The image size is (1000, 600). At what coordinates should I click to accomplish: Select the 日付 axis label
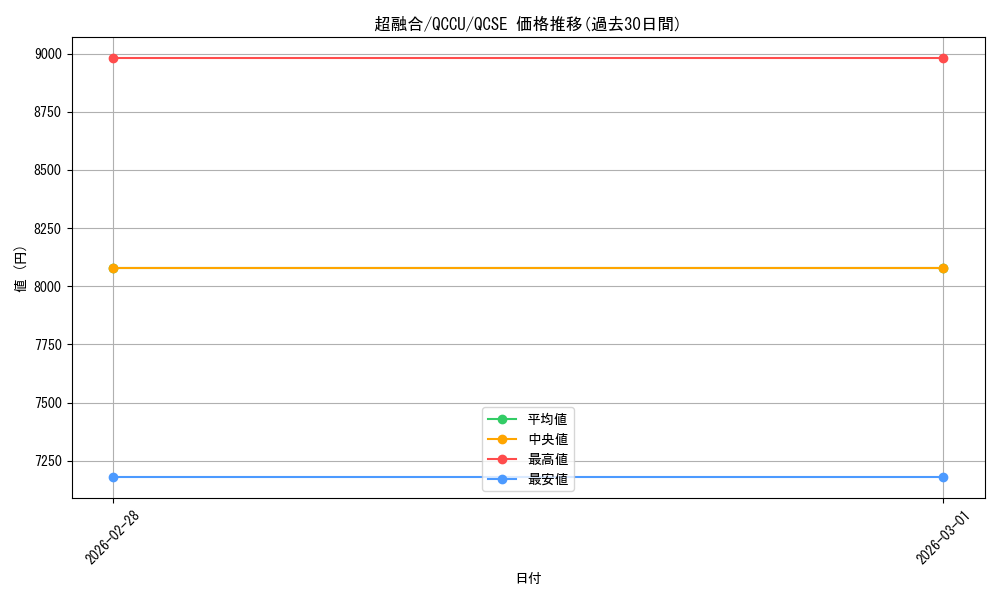tap(528, 578)
